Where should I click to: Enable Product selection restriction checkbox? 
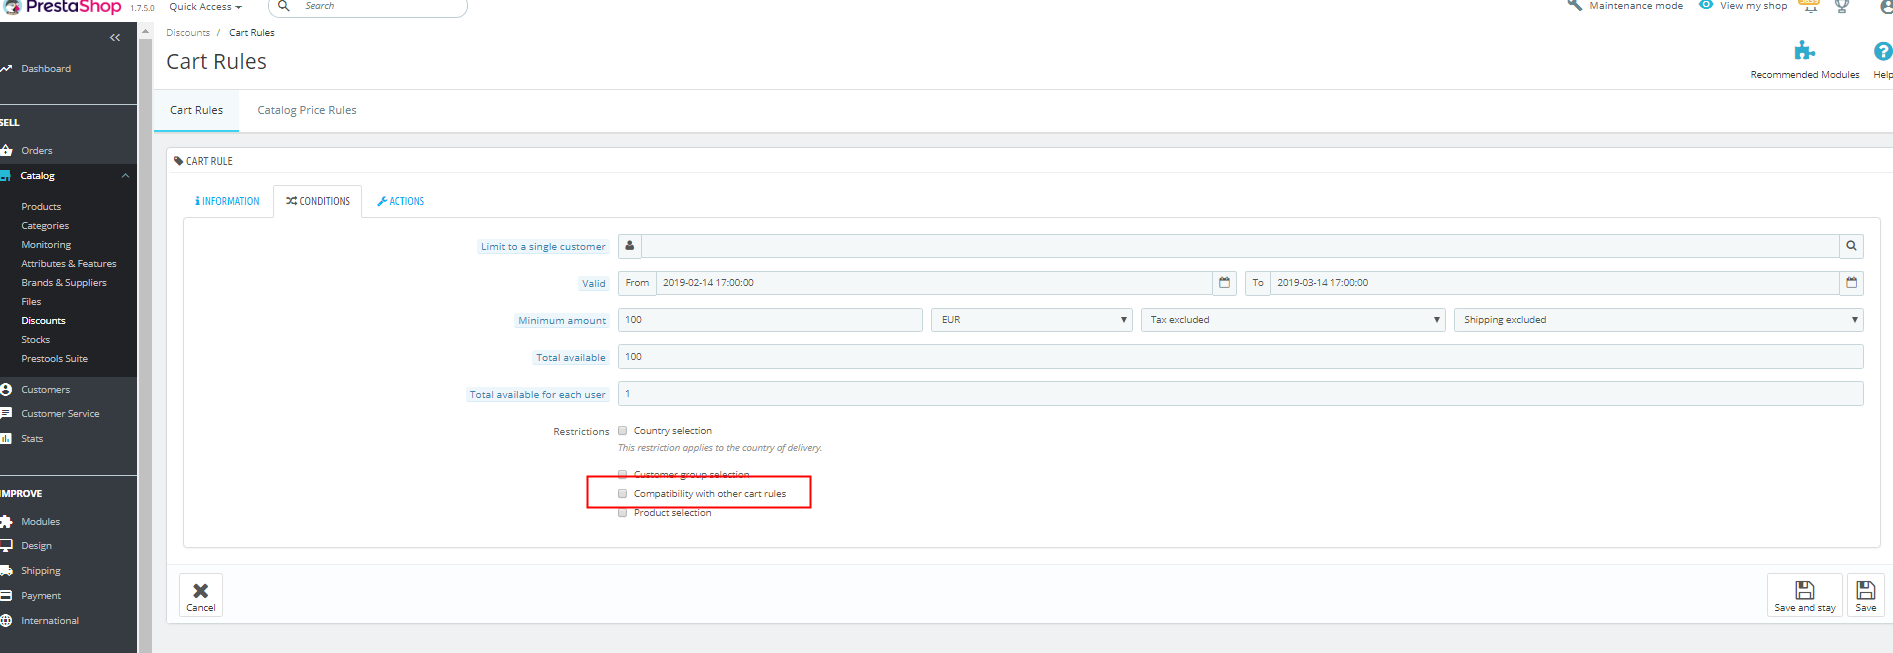(622, 512)
